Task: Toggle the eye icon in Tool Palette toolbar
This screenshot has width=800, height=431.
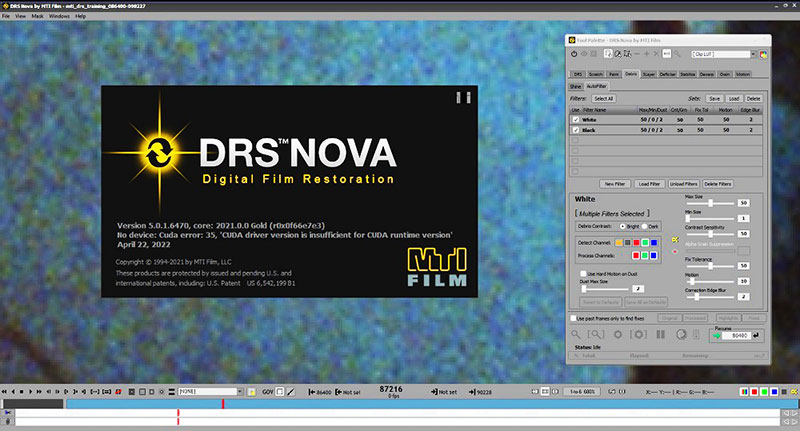Action: pos(584,54)
